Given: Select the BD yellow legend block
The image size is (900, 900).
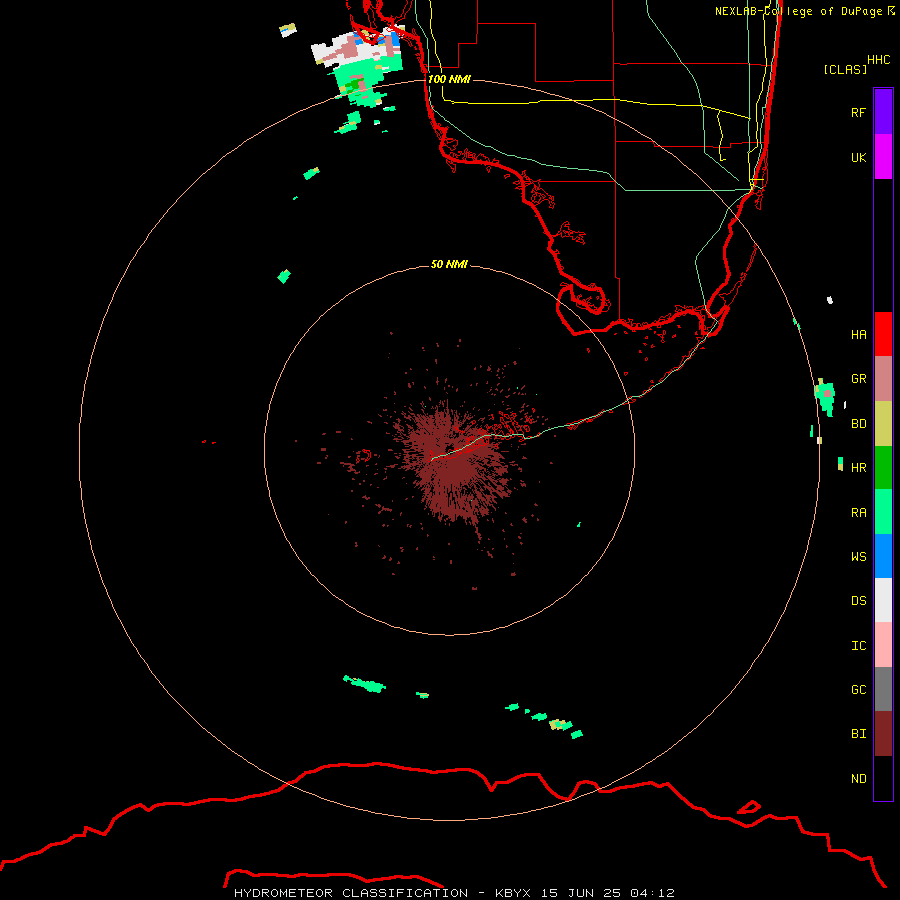Looking at the screenshot, I should (x=883, y=424).
